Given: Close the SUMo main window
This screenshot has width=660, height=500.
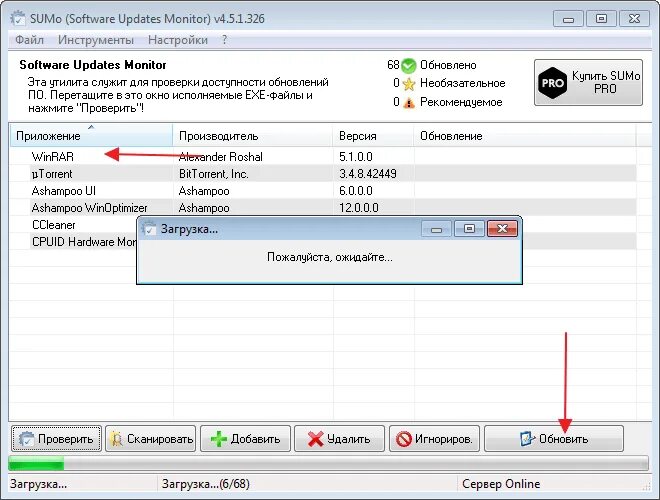Looking at the screenshot, I should [x=634, y=19].
